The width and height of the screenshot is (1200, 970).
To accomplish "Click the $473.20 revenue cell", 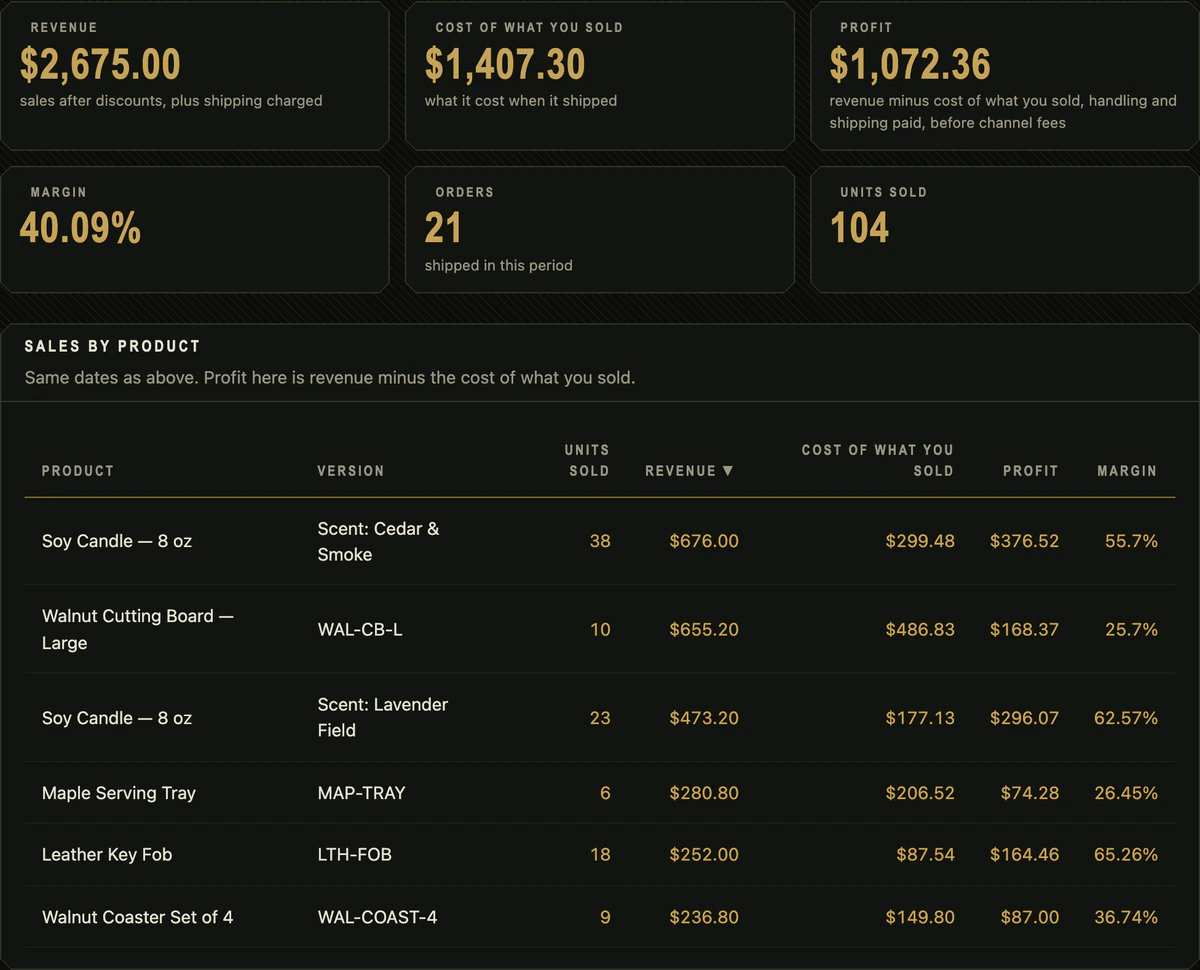I will pyautogui.click(x=704, y=718).
